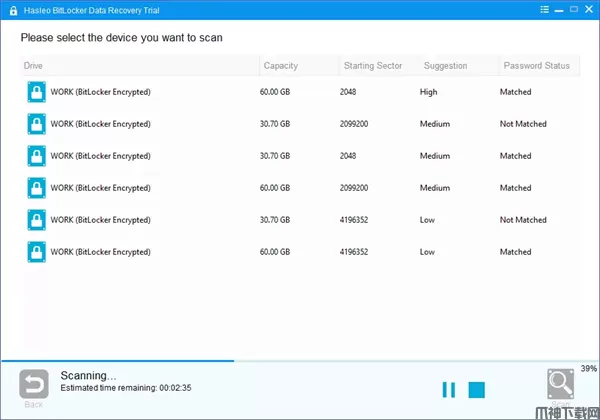Viewport: 600px width, 420px height.
Task: Click lock icon of 60.00 GB drive at sector 2099200
Action: point(36,188)
